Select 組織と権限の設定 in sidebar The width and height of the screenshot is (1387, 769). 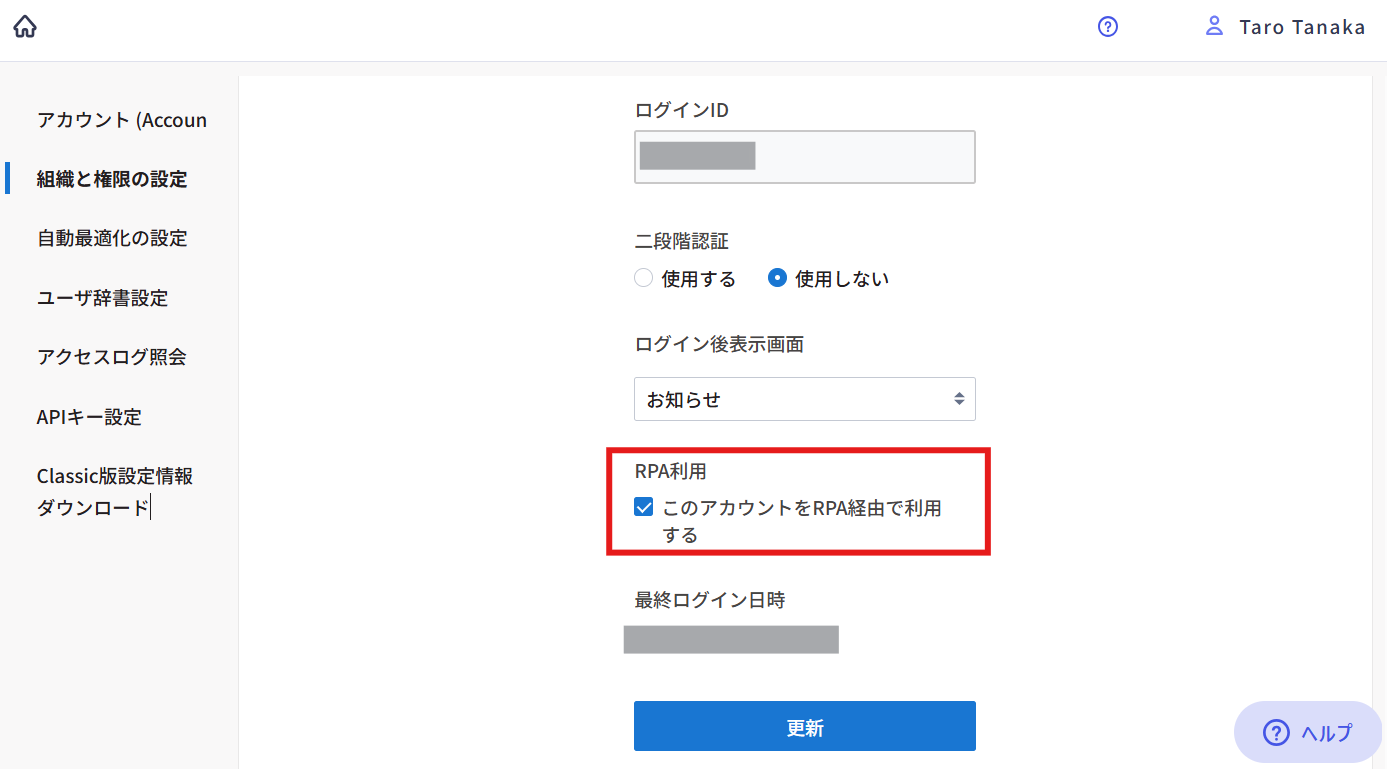pyautogui.click(x=112, y=179)
